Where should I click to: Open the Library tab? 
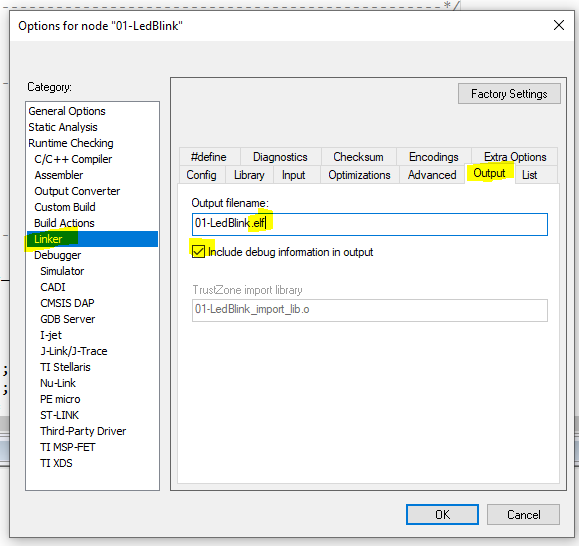(249, 175)
